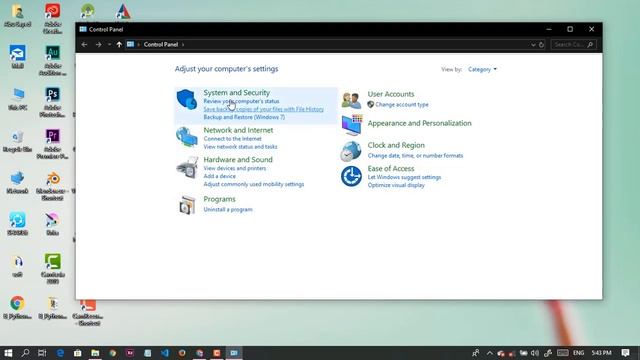
Task: Click Backup and Restore (Windows 7)
Action: (x=244, y=117)
